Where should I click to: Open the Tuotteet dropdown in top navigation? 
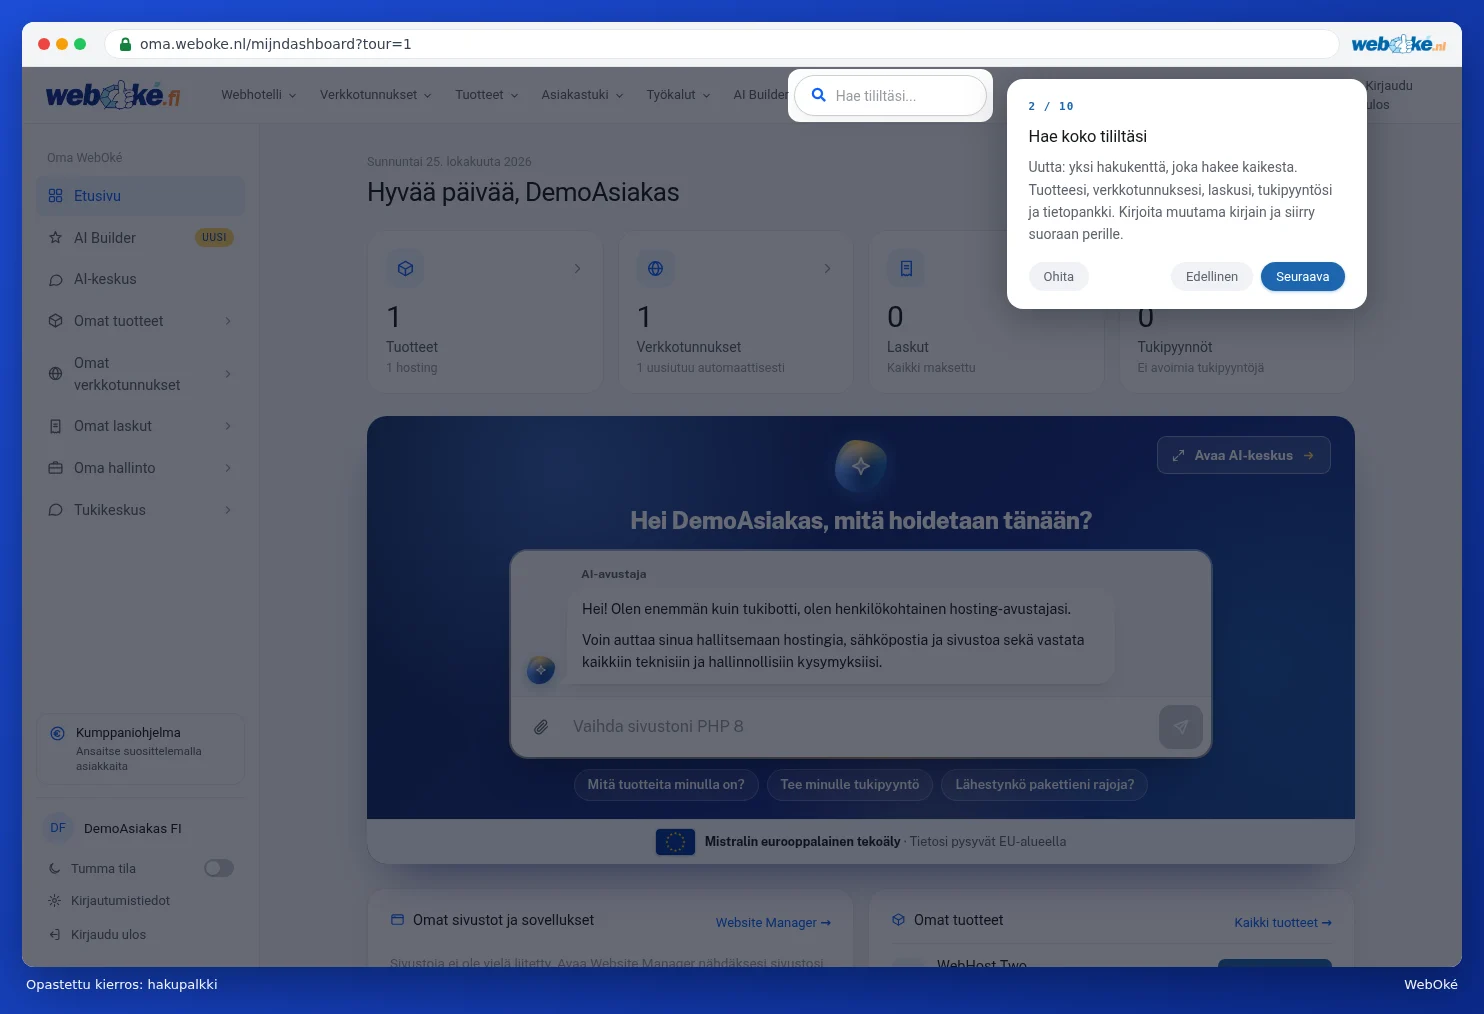487,95
